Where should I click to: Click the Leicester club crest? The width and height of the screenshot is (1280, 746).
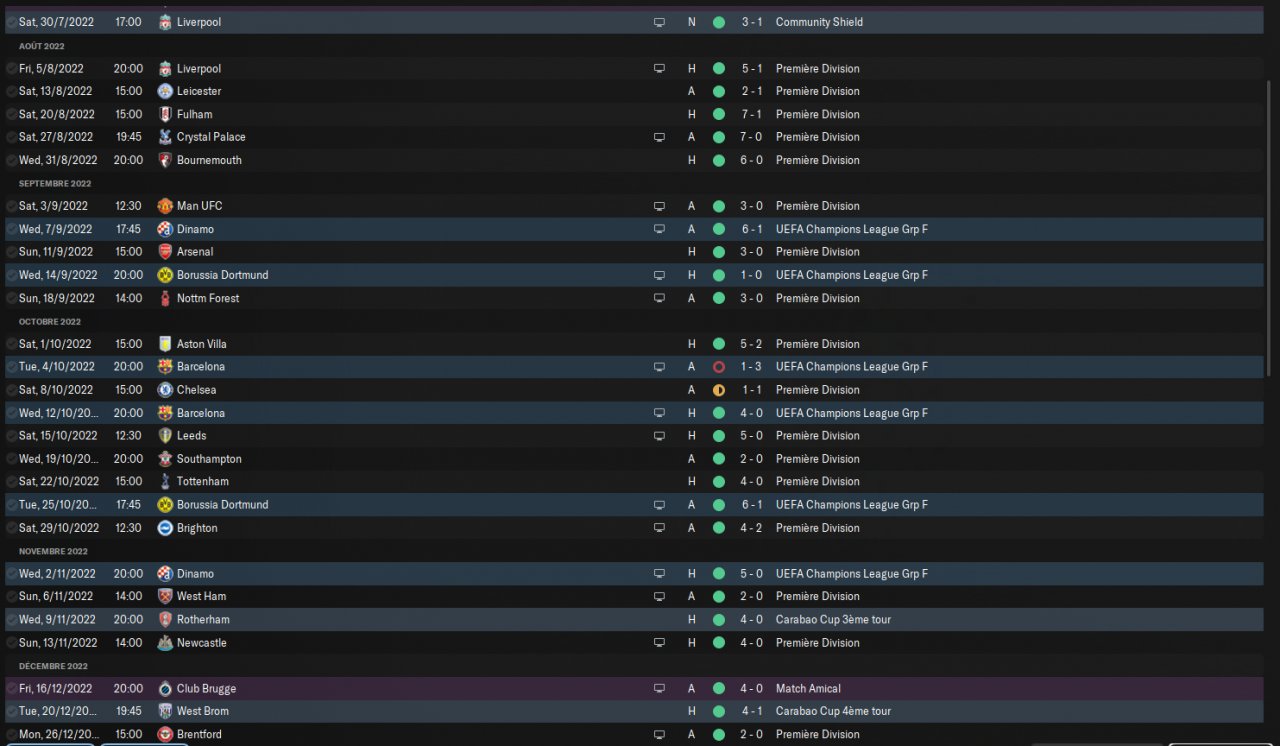point(165,91)
